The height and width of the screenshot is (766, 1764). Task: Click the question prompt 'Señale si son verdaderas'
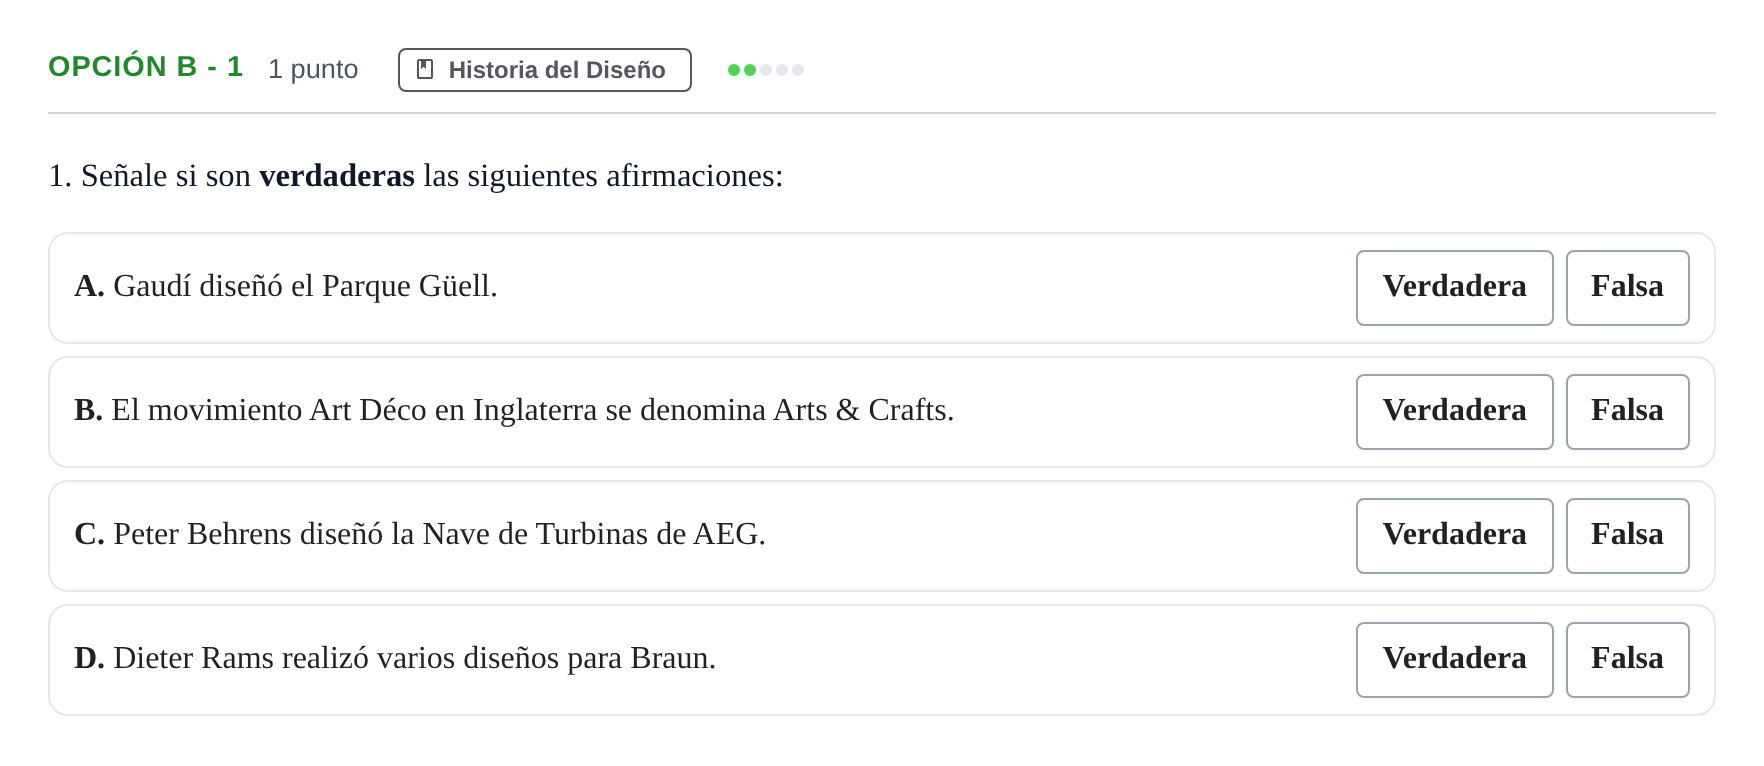pyautogui.click(x=416, y=176)
